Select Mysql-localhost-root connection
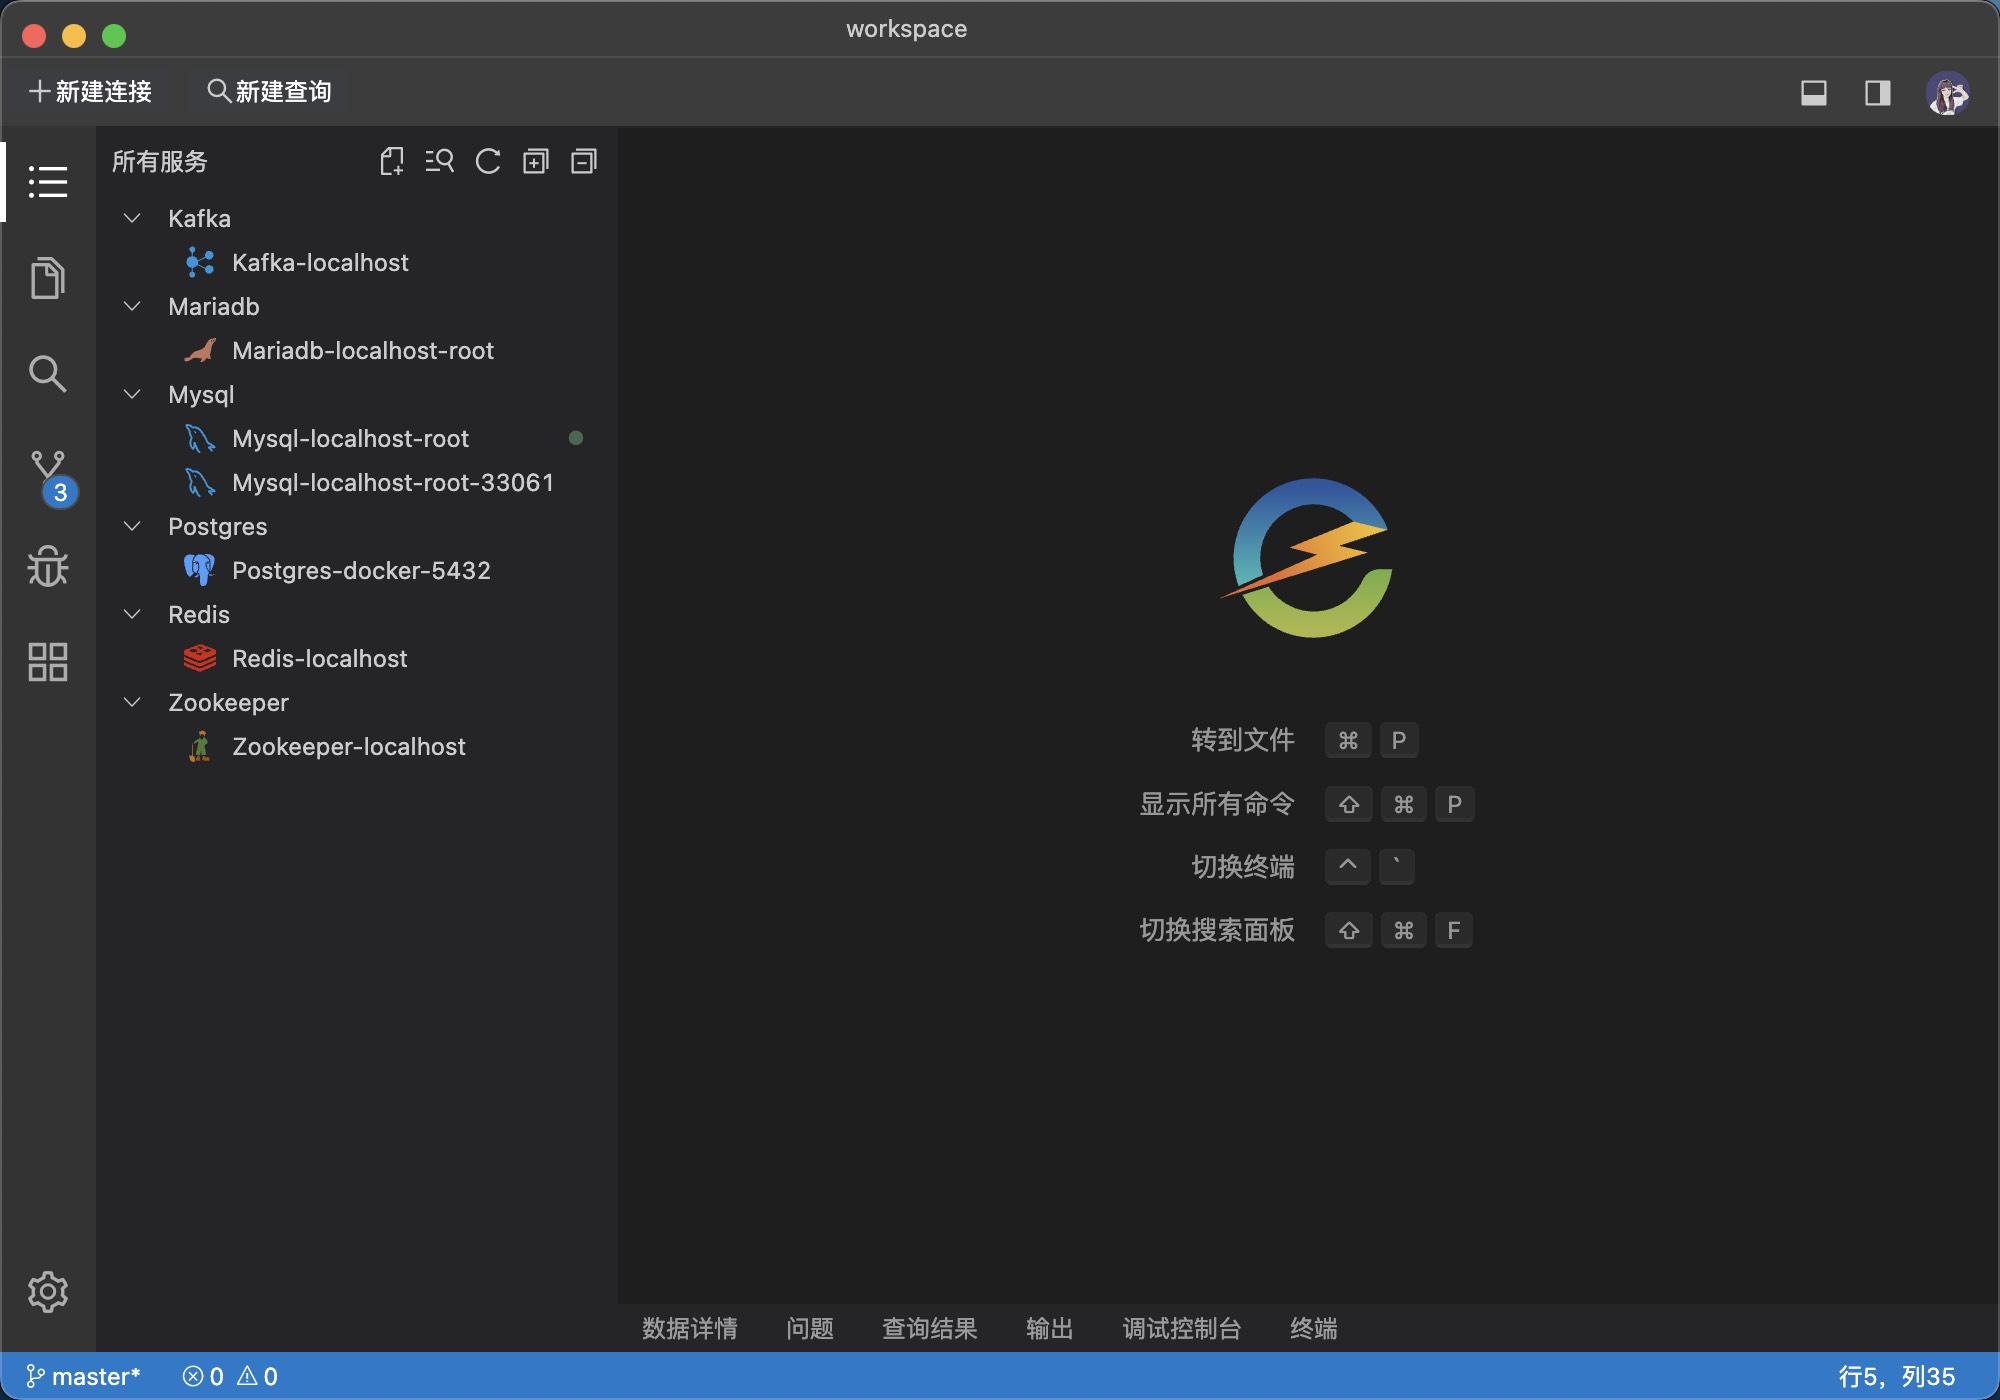Screen dimensions: 2000x1400 click(x=350, y=438)
